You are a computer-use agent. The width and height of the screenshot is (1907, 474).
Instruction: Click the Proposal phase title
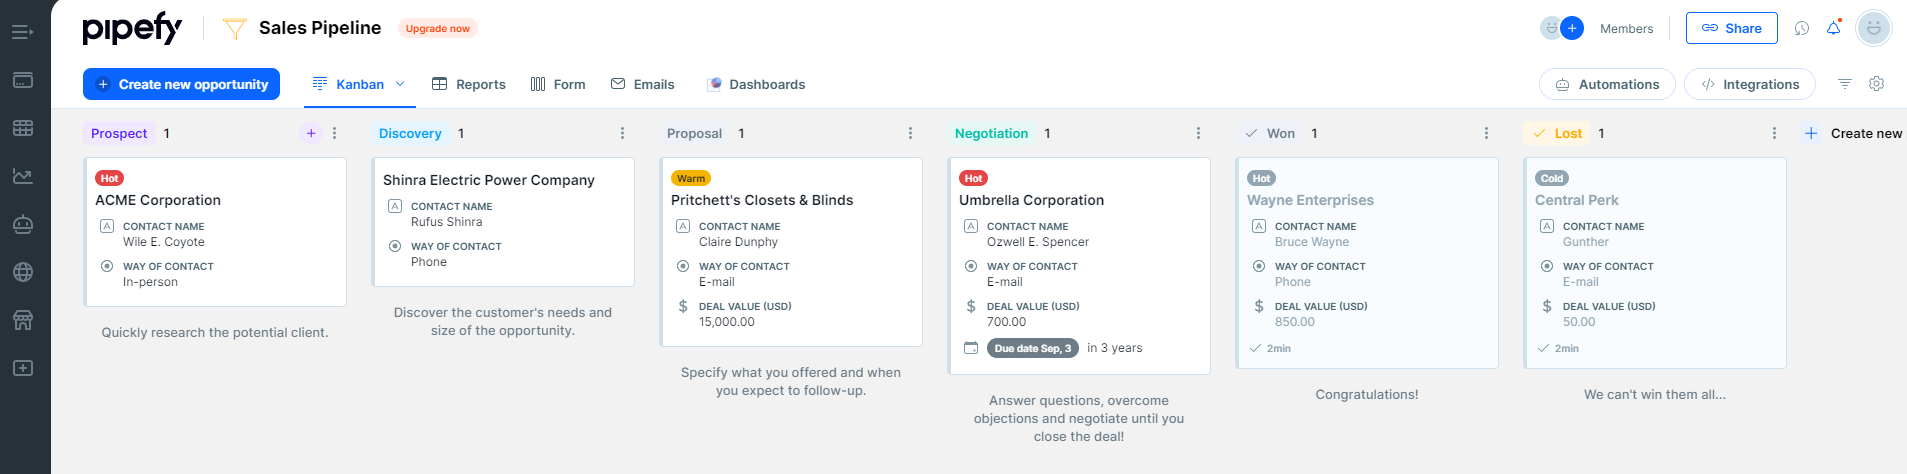click(694, 133)
